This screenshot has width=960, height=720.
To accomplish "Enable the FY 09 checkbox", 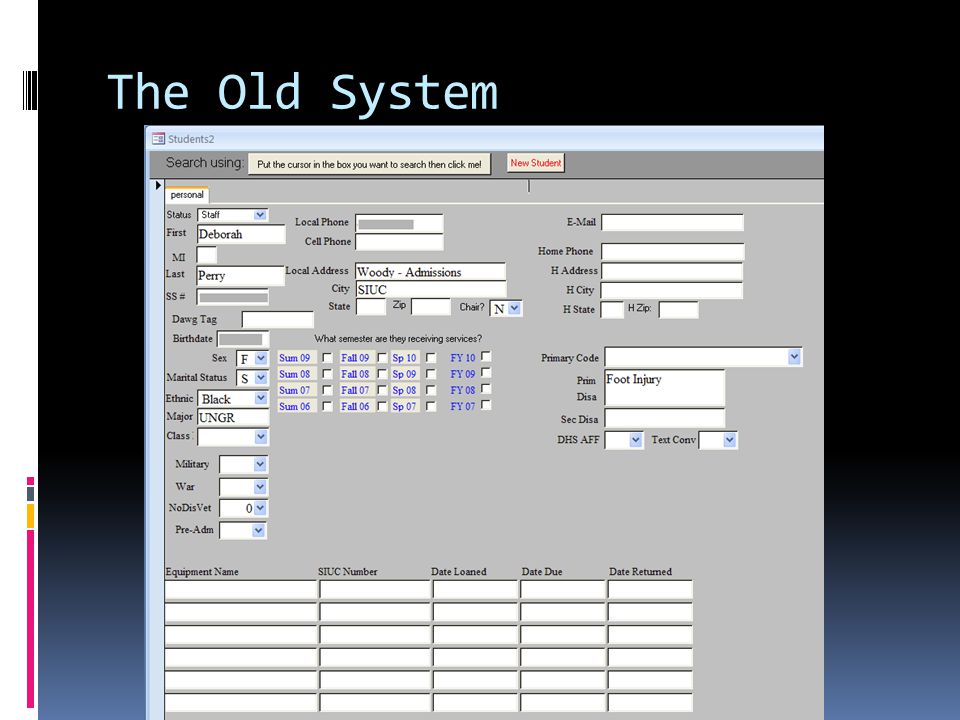I will pos(486,372).
